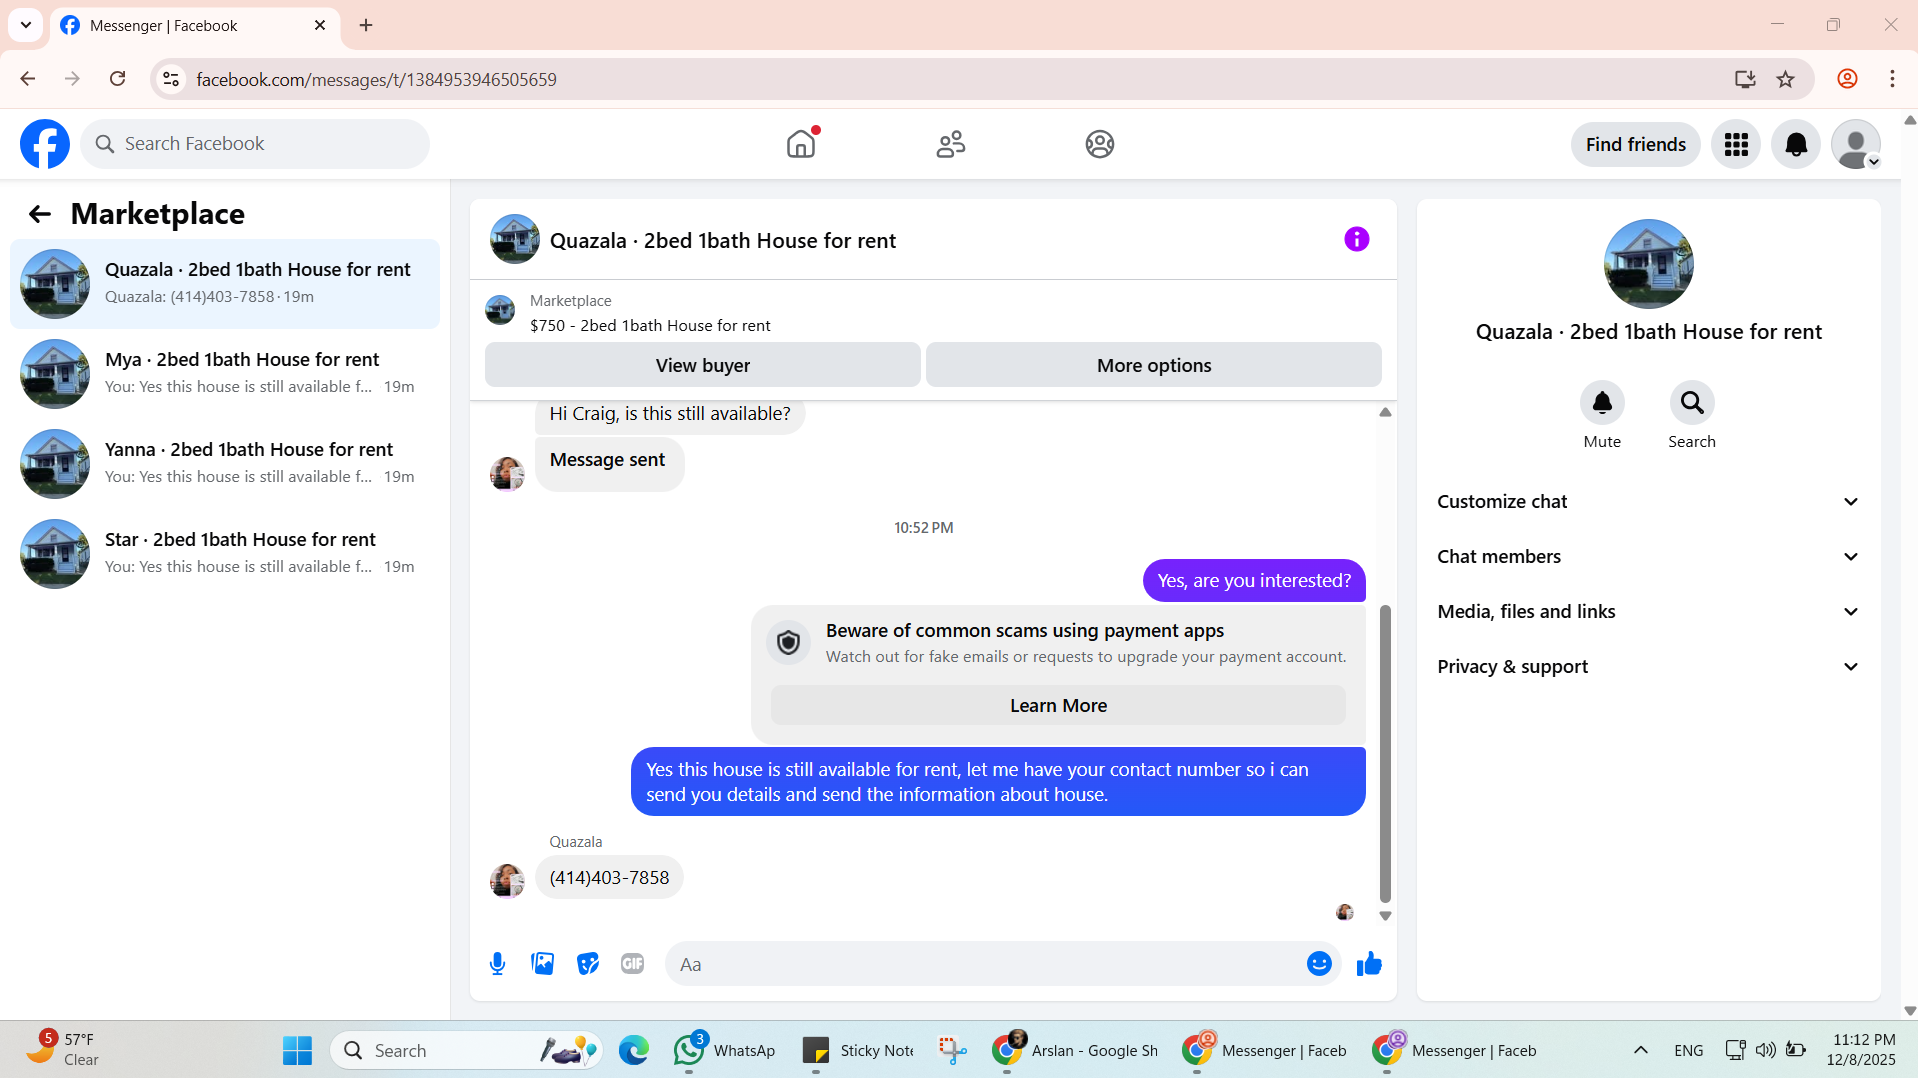The image size is (1918, 1078).
Task: Click the '(414)403-7858' message bubble
Action: point(609,878)
